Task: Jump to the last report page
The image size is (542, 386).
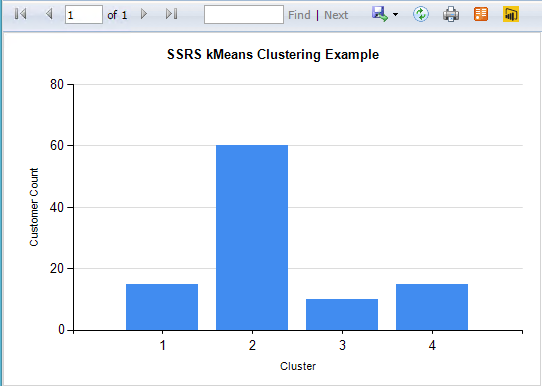Action: pyautogui.click(x=171, y=14)
